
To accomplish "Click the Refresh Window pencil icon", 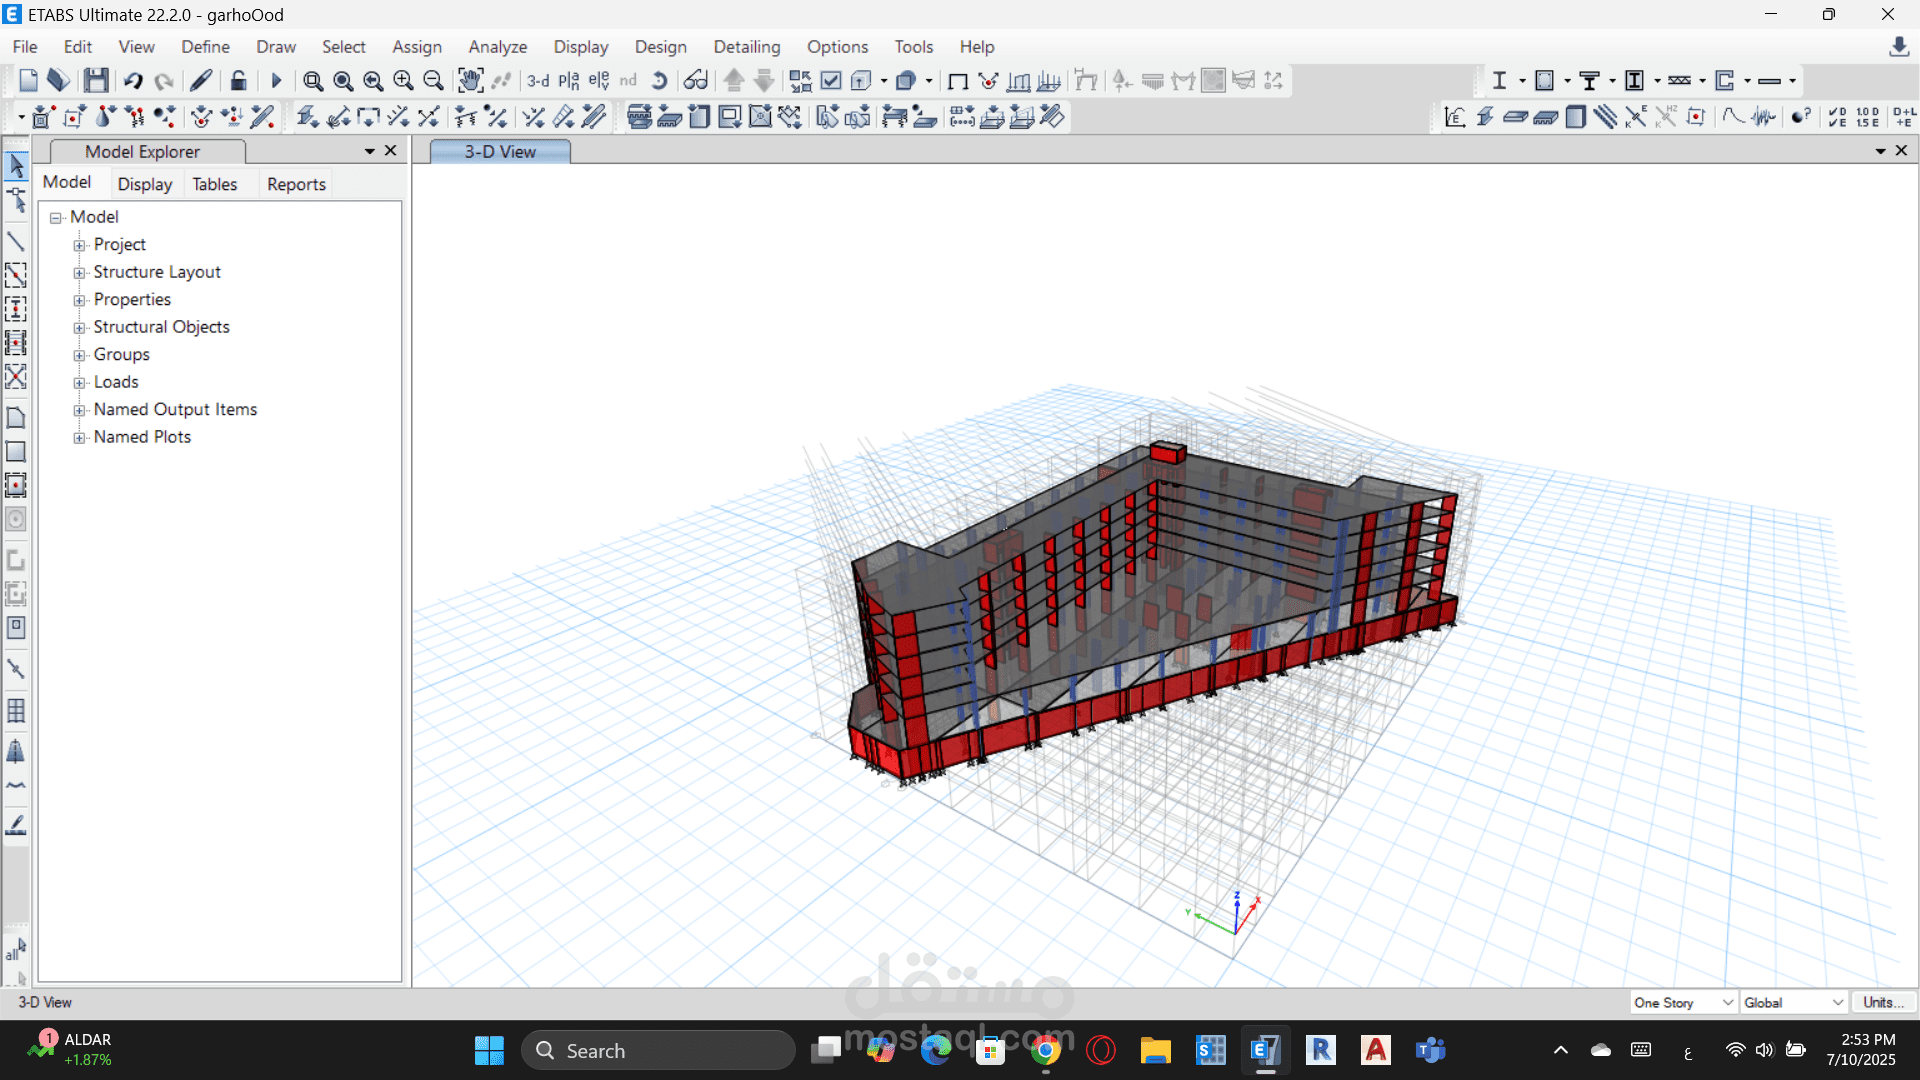I will click(201, 80).
